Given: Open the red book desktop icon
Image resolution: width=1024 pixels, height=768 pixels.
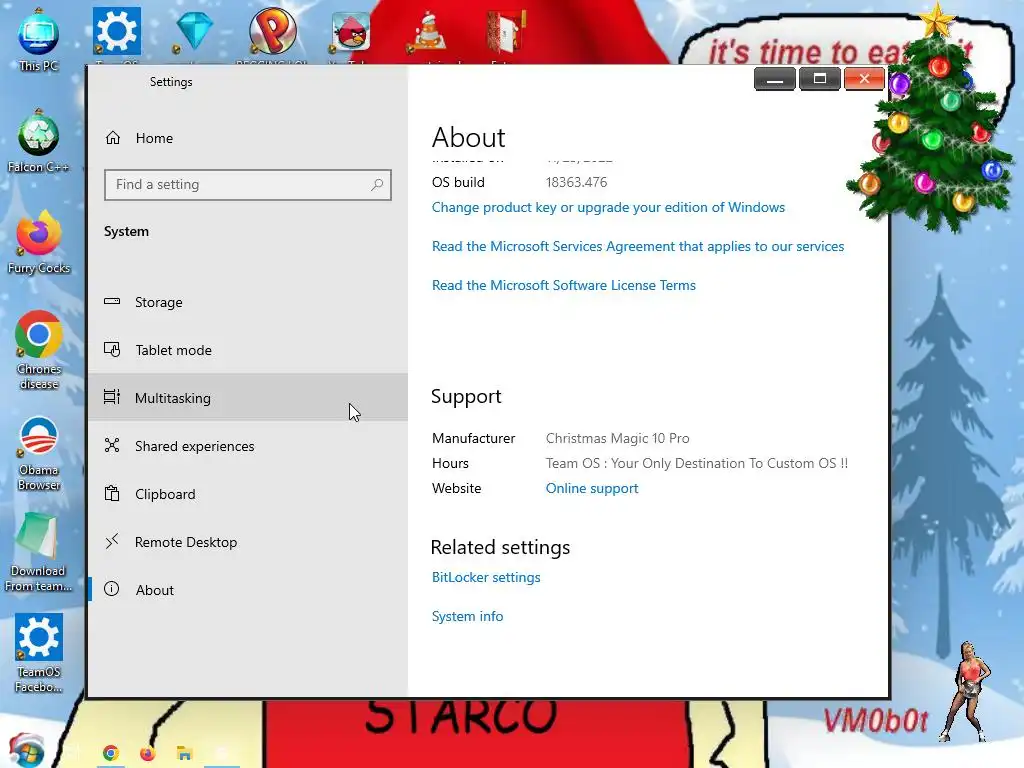Looking at the screenshot, I should pyautogui.click(x=505, y=31).
